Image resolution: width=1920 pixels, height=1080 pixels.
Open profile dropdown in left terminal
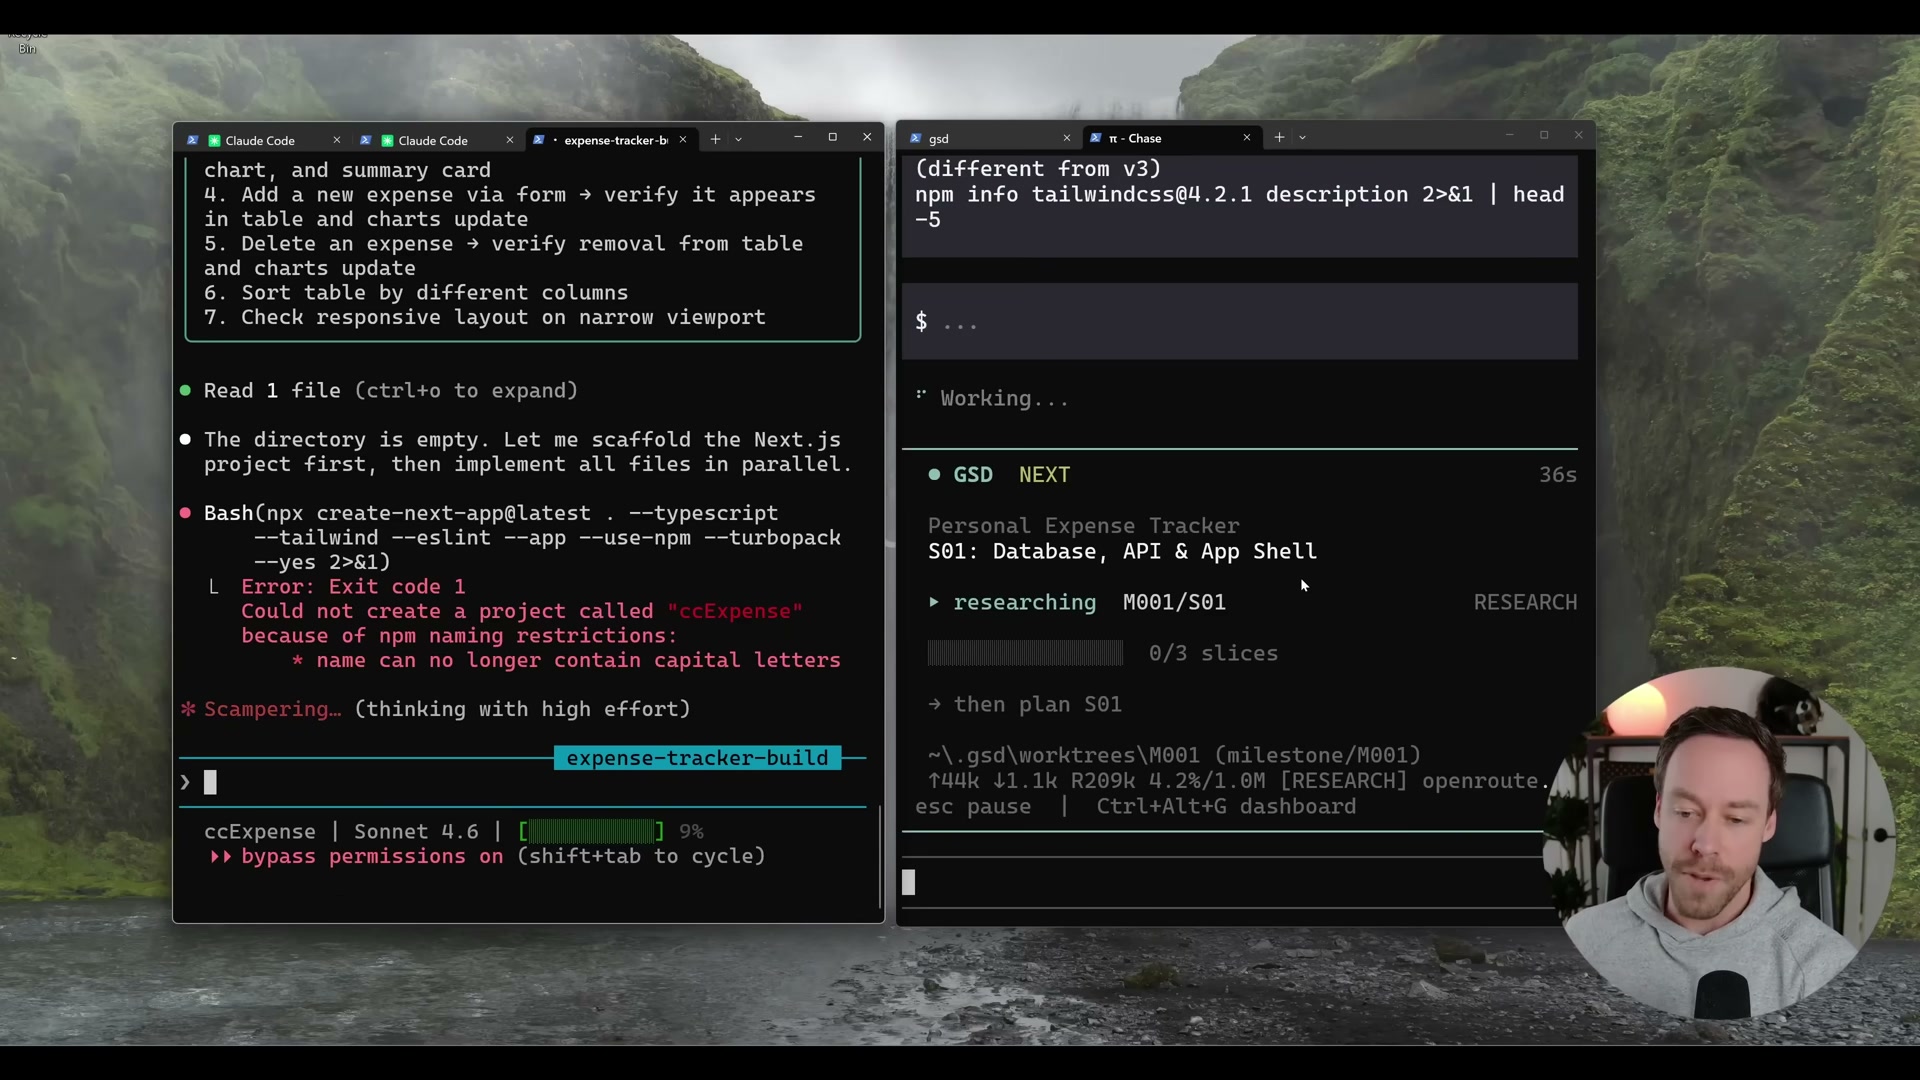(739, 140)
